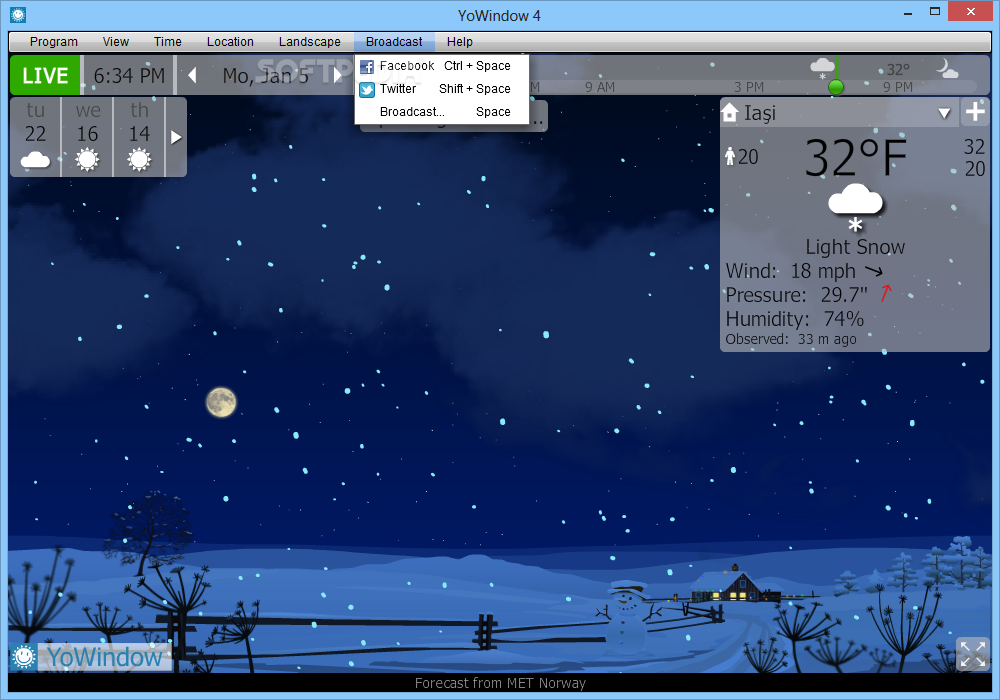Maximize the YoWindow 4 window
The image size is (1000, 700).
coord(935,11)
